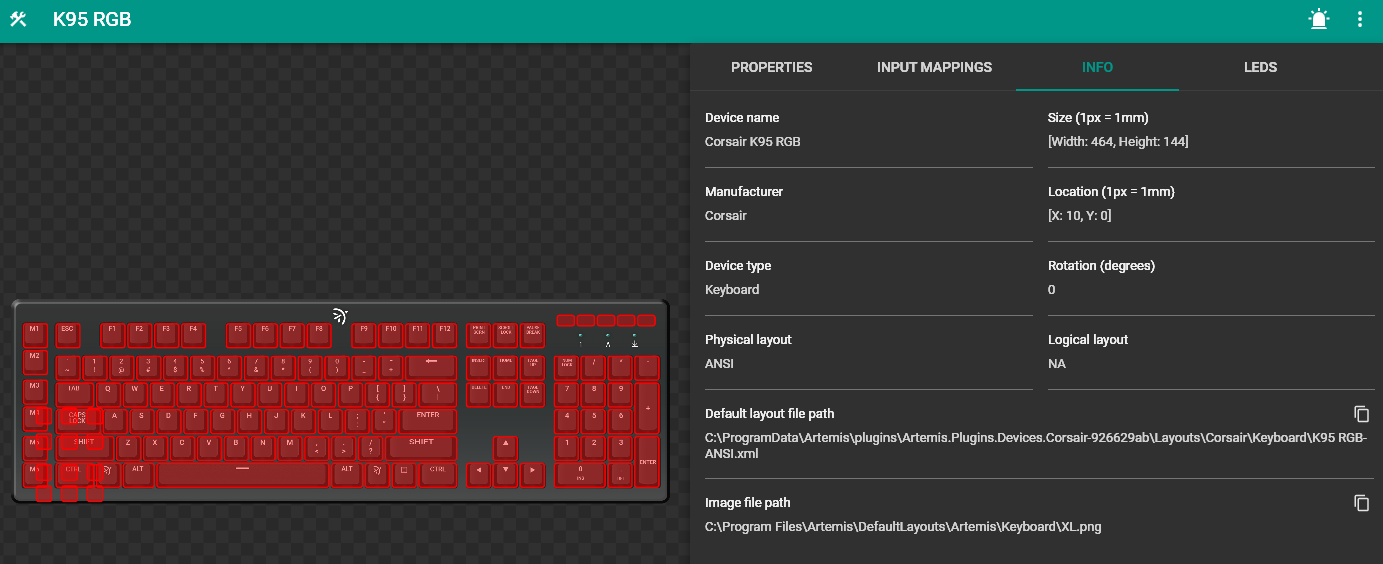Screen dimensions: 1383x564
Task: Select the backspace key LED
Action: click(431, 367)
